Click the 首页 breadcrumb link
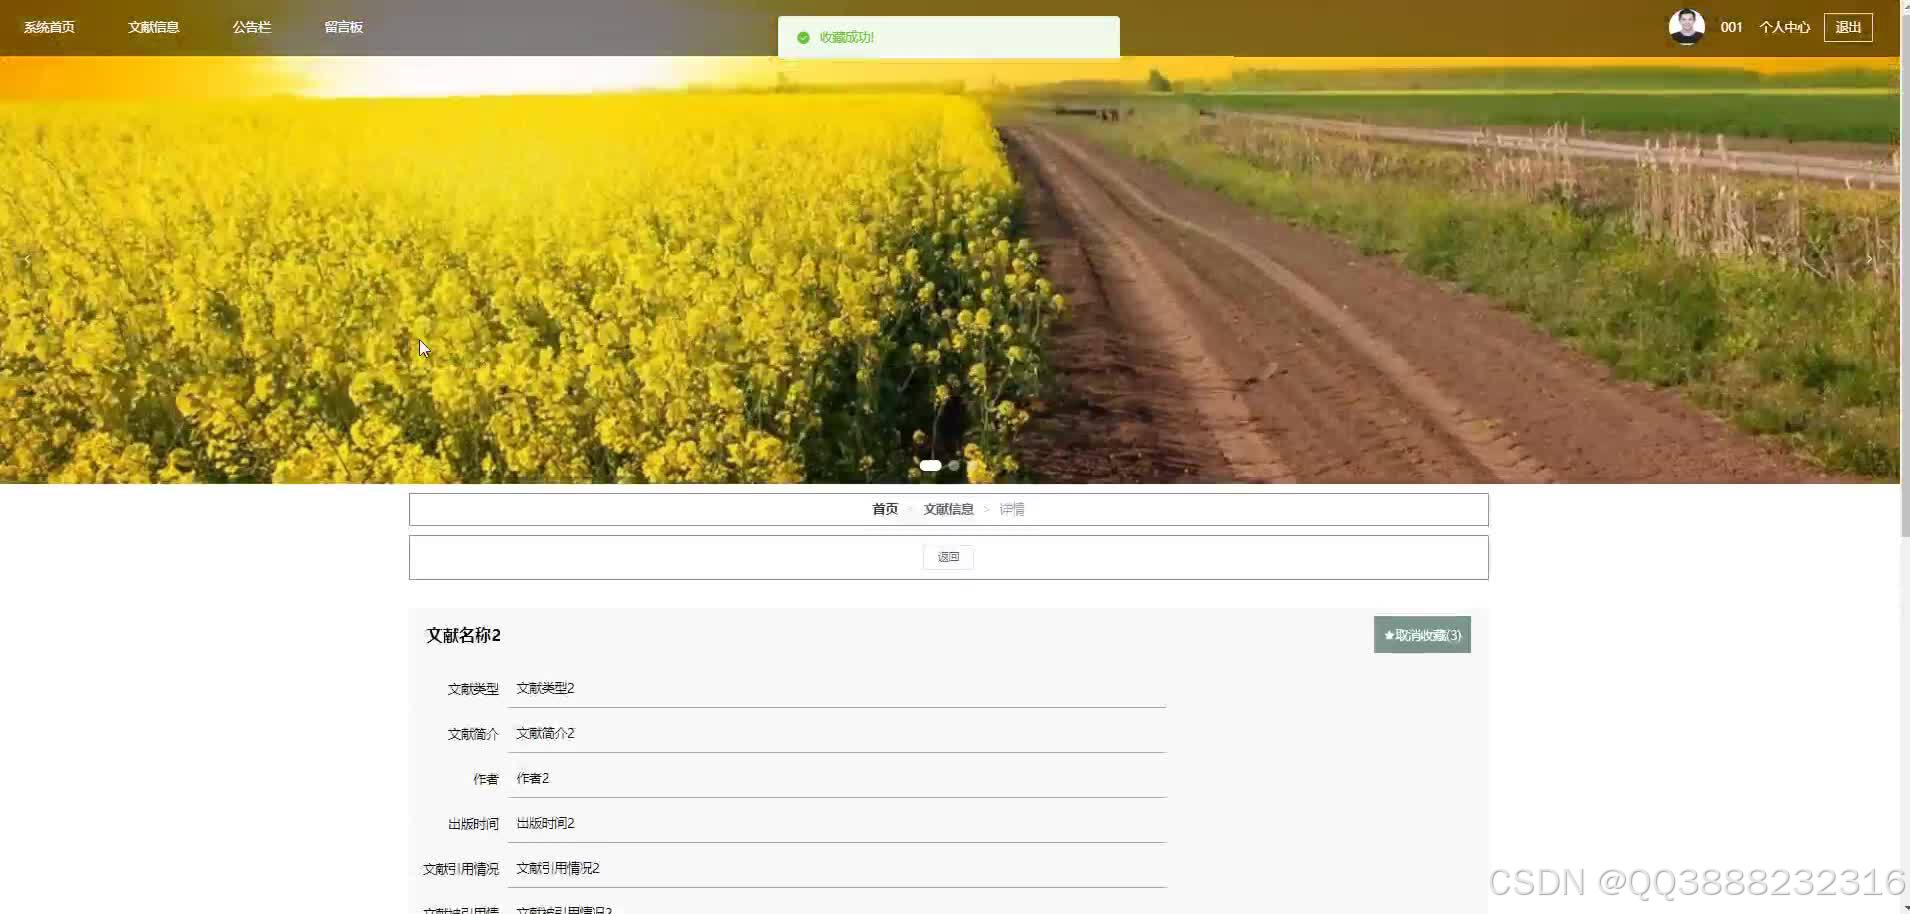The image size is (1910, 914). (885, 509)
